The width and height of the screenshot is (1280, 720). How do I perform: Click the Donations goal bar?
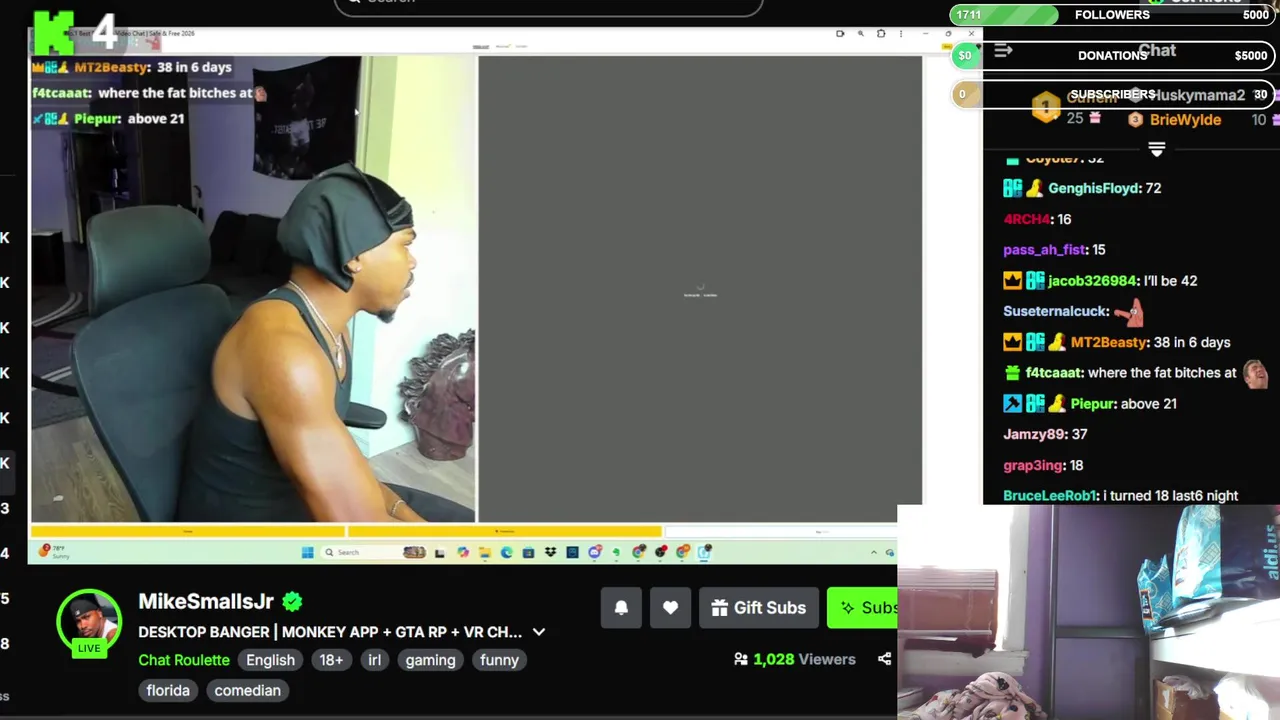coord(1112,55)
